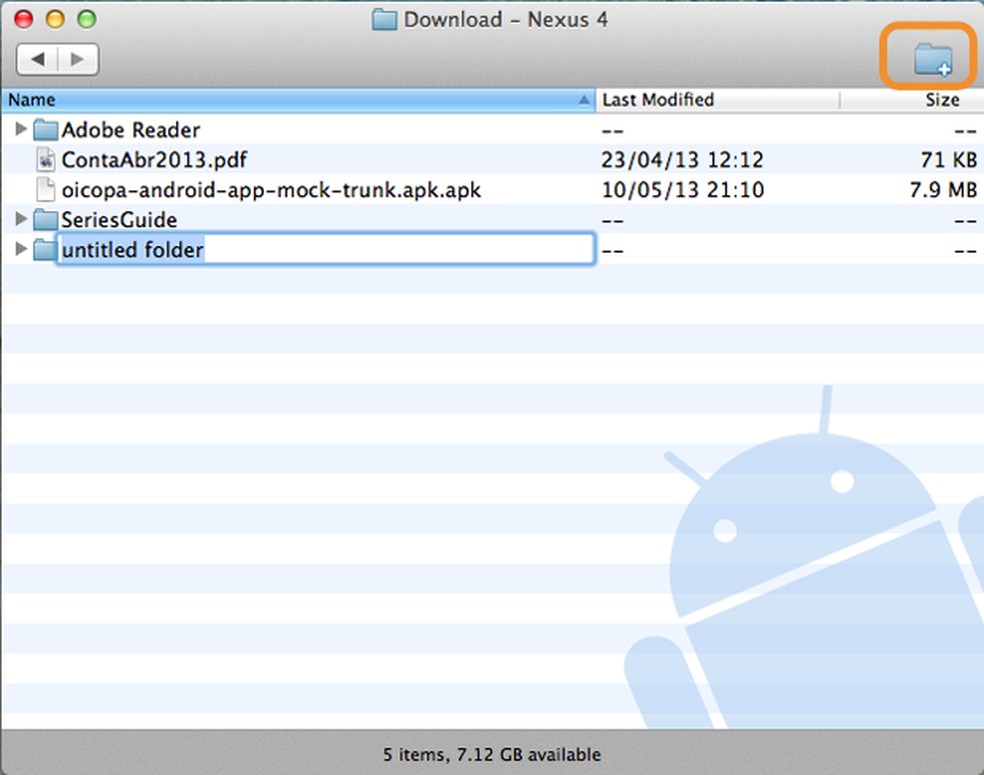Screen dimensions: 984x775
Task: Expand the SeriesGuide folder
Action: tap(21, 218)
